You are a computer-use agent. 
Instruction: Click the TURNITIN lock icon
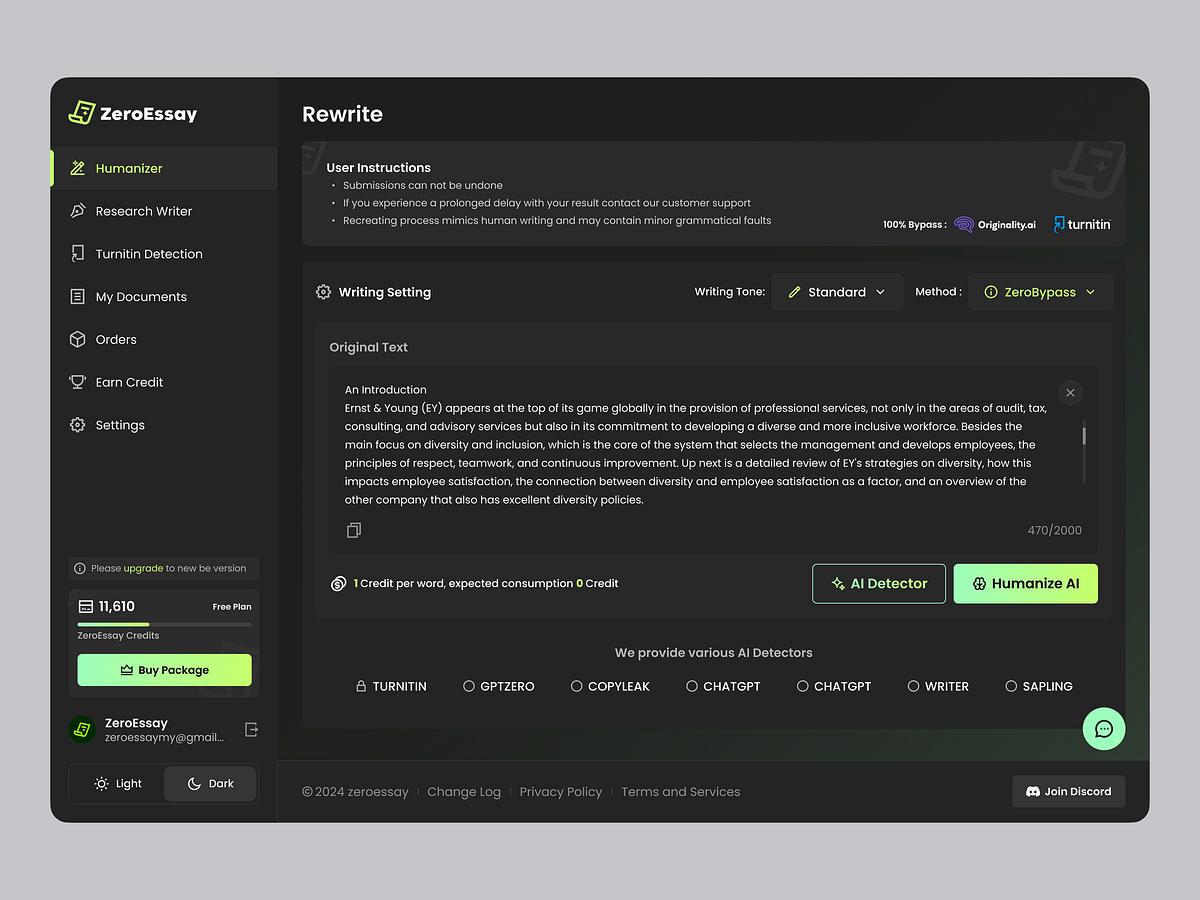361,686
